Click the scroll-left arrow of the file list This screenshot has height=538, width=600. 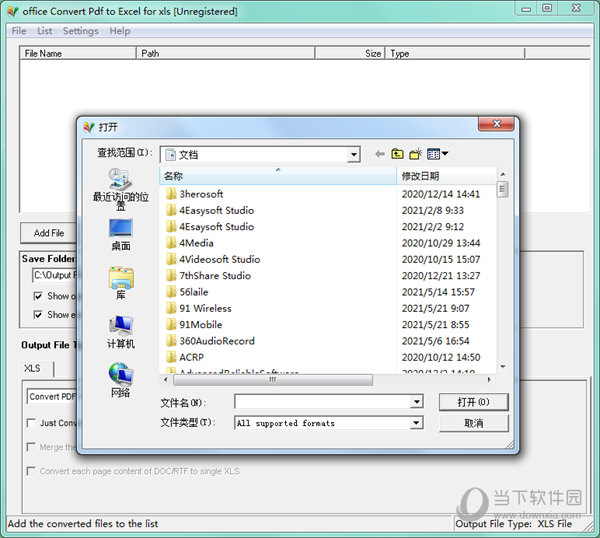[166, 380]
